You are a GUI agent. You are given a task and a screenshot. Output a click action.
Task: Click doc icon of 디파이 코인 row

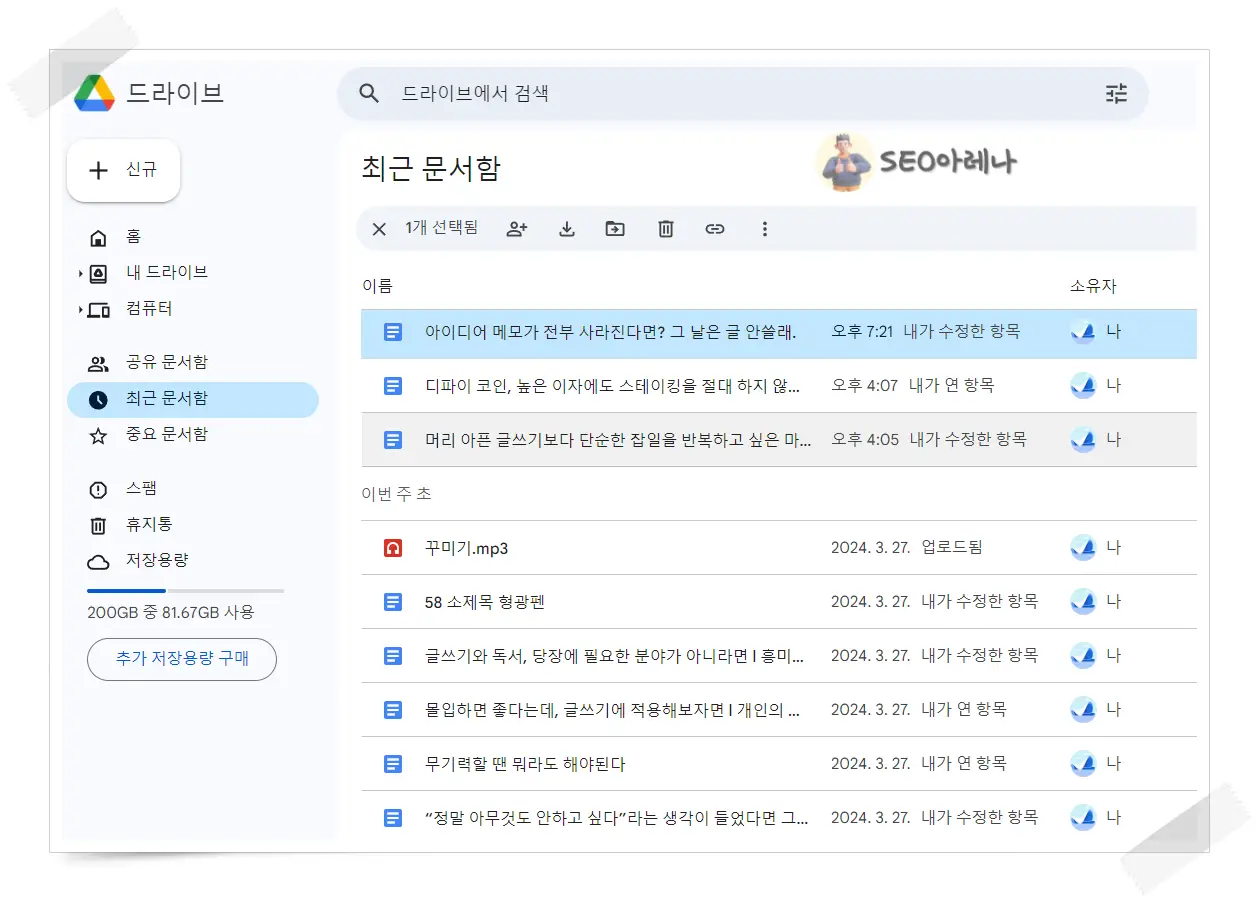pos(393,386)
